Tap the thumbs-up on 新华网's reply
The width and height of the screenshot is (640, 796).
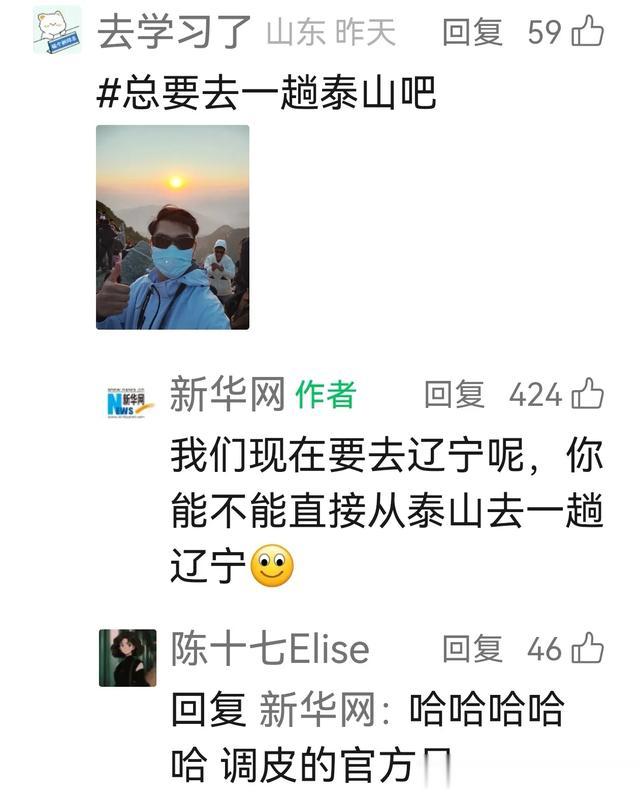(x=588, y=393)
